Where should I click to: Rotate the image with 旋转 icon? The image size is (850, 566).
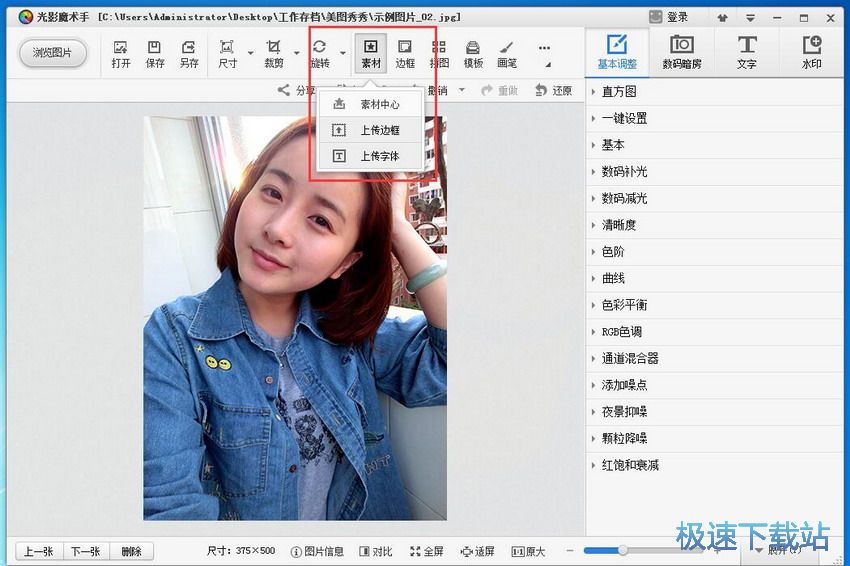[x=320, y=54]
